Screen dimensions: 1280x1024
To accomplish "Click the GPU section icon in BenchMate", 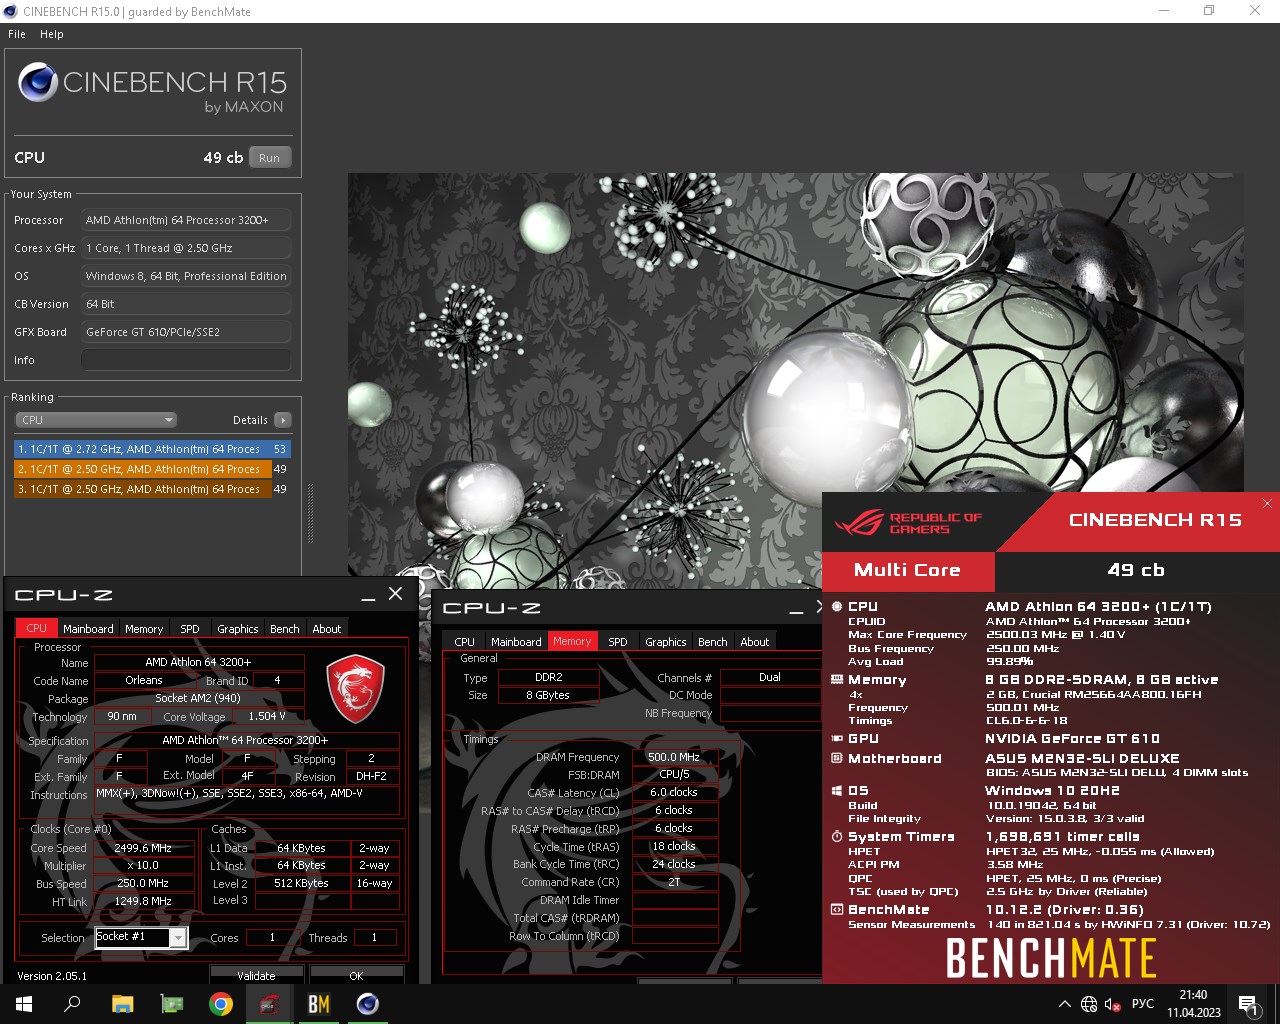I will pyautogui.click(x=837, y=738).
